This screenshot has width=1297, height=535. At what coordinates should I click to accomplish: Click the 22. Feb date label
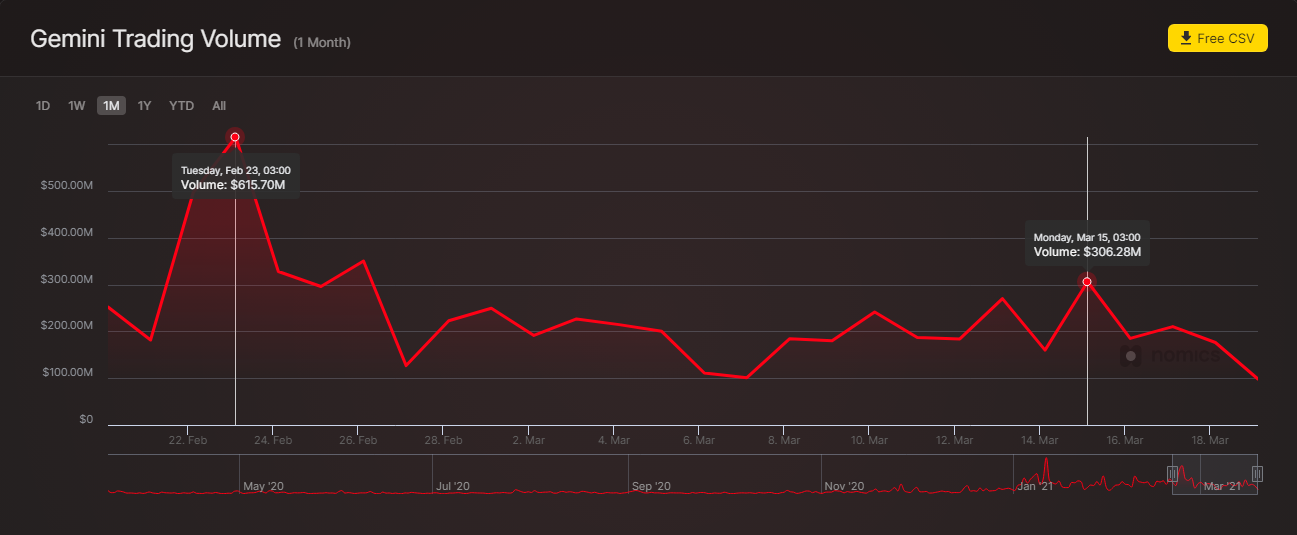tap(188, 440)
